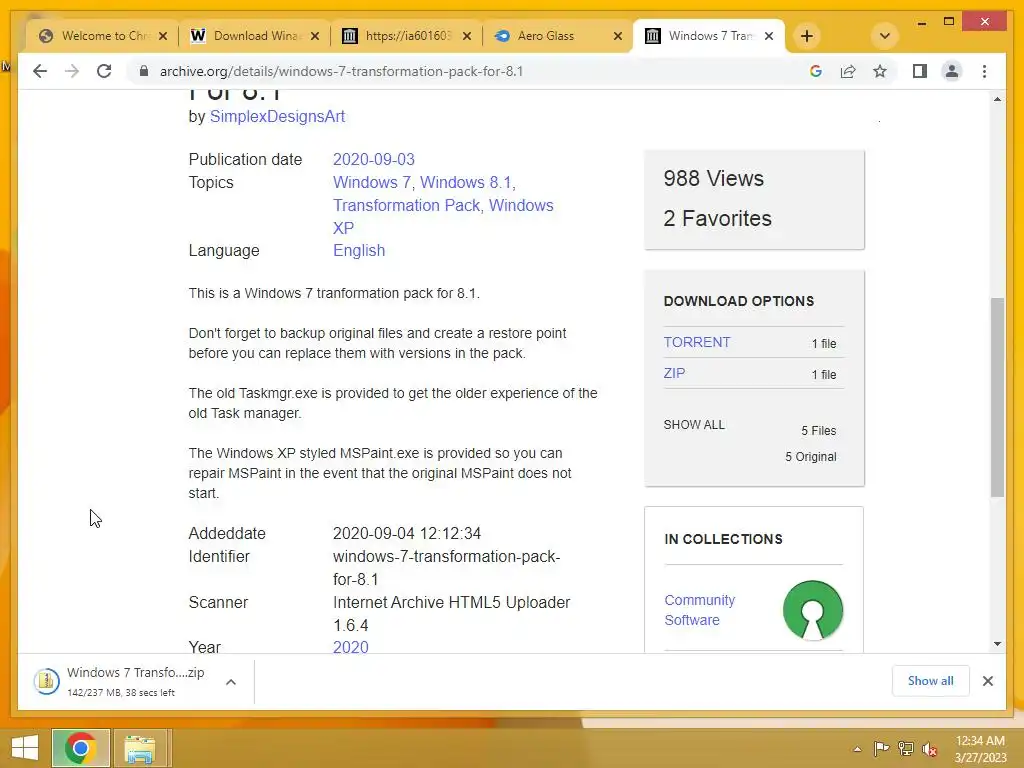The image size is (1024, 768).
Task: Show hidden system tray icons arrow
Action: point(857,749)
